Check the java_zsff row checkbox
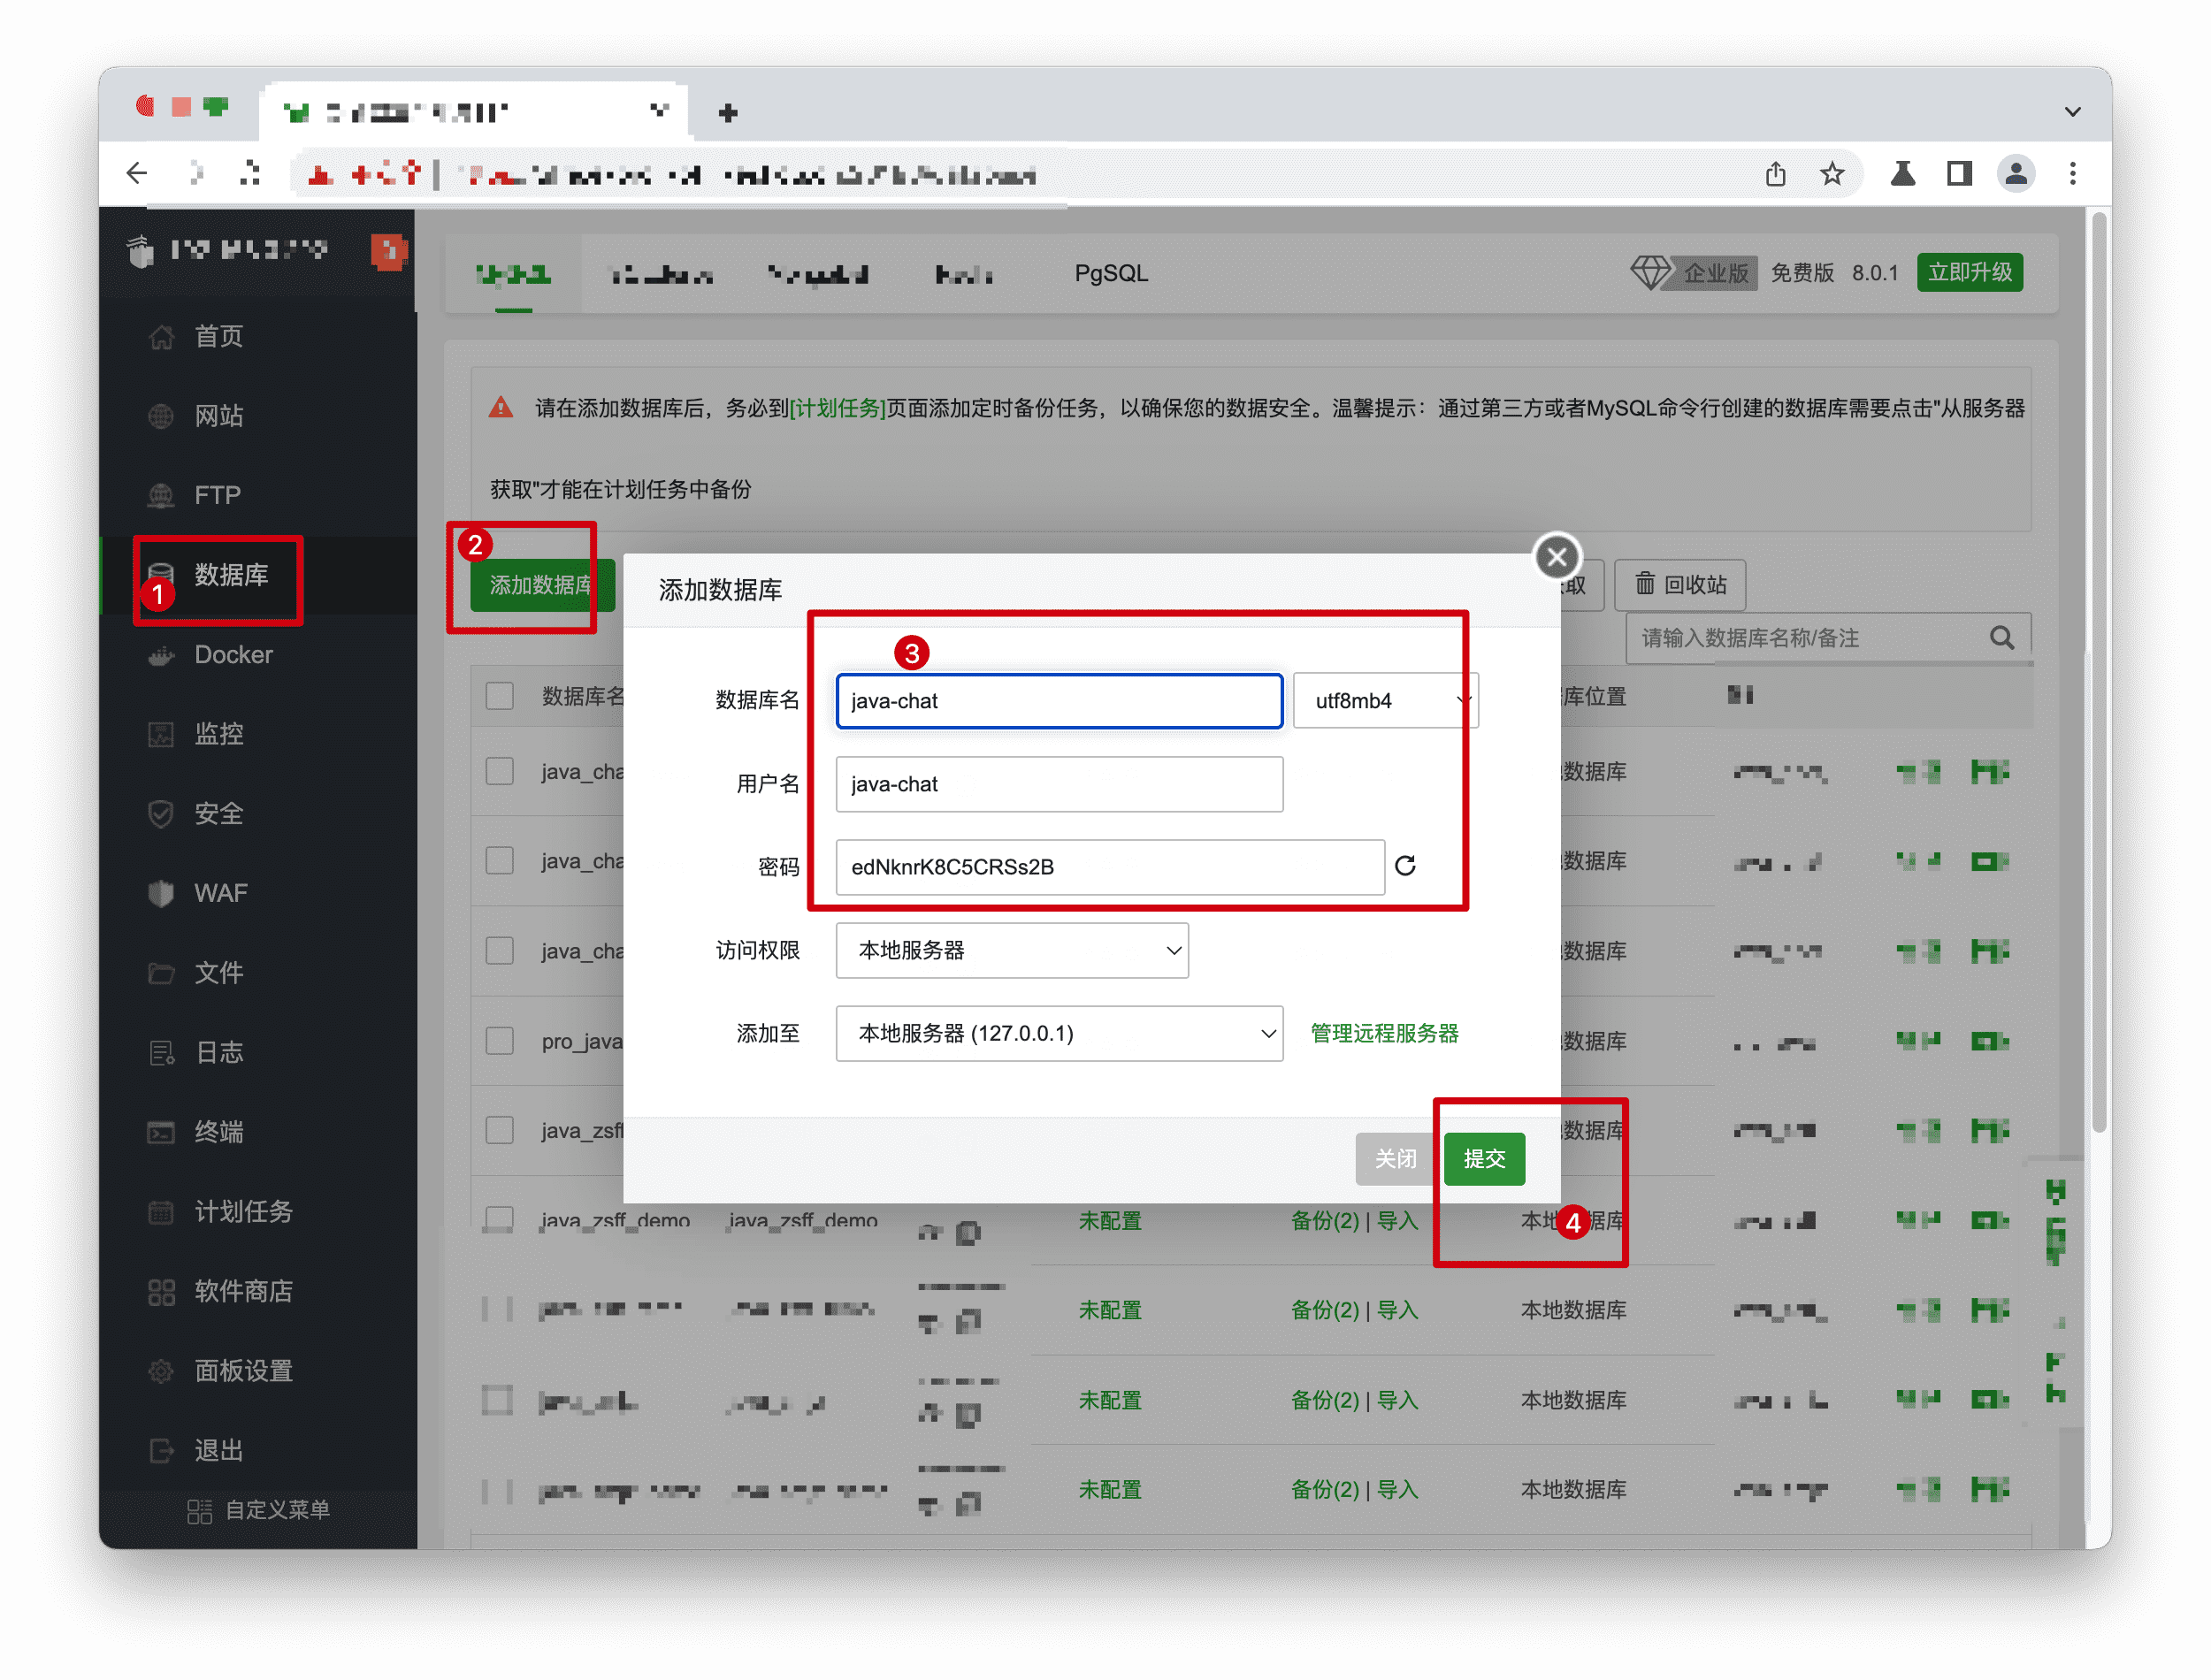This screenshot has width=2211, height=1680. 499,1130
